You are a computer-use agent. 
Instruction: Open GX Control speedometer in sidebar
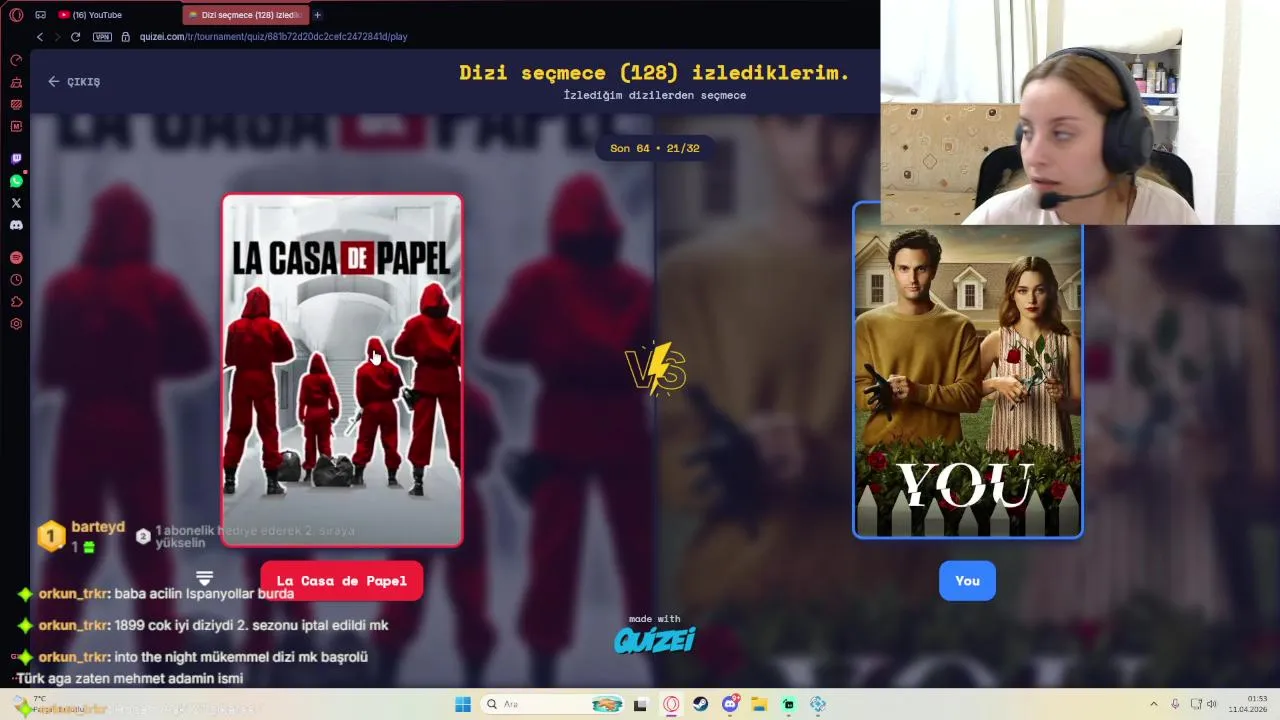pyautogui.click(x=16, y=60)
